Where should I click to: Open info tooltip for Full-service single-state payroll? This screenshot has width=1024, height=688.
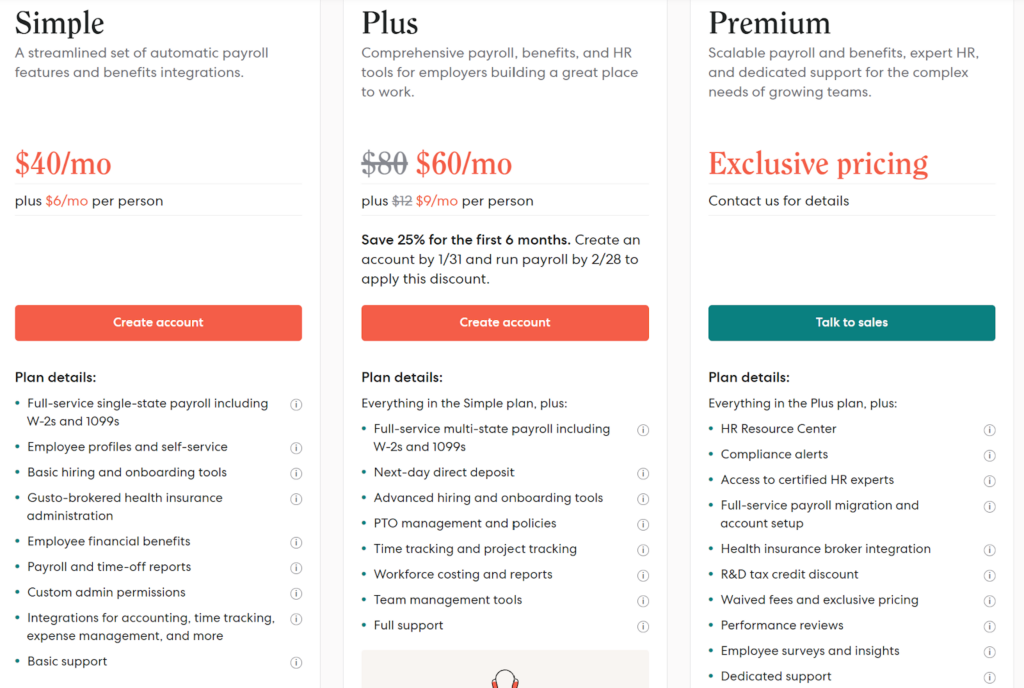296,403
